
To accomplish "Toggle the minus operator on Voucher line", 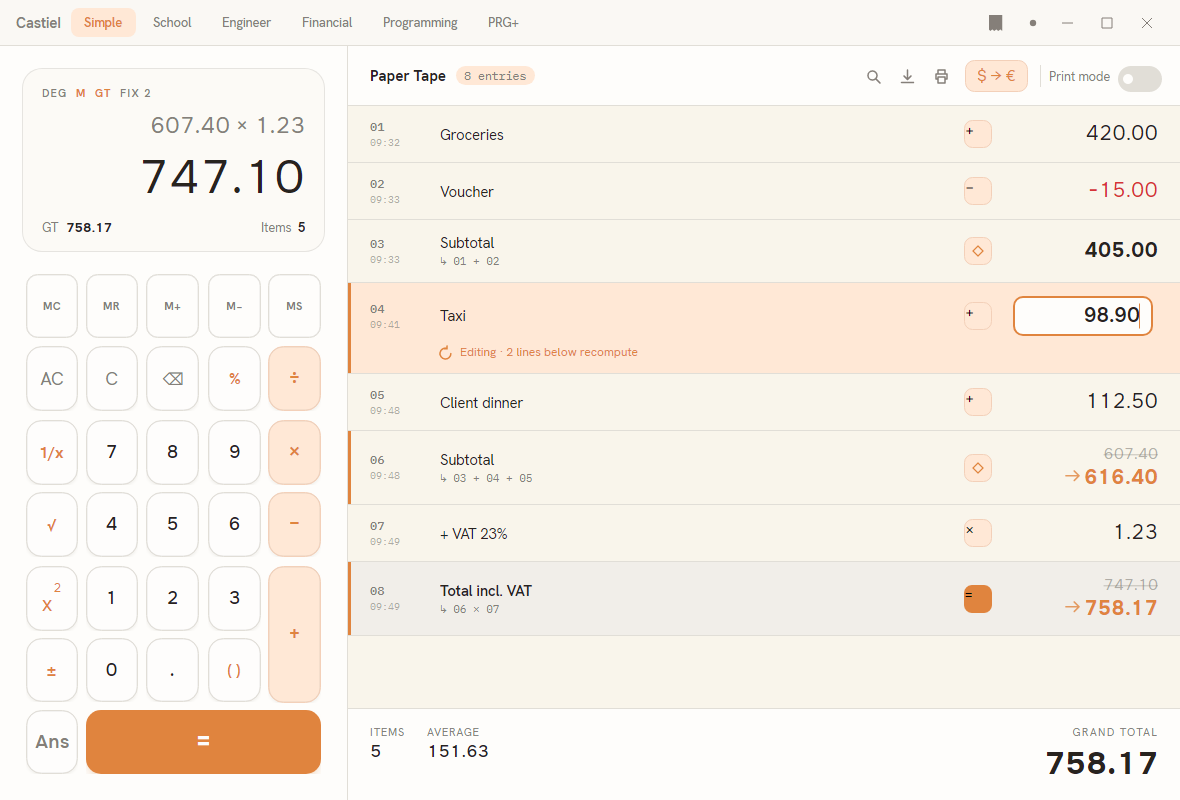I will [x=978, y=191].
